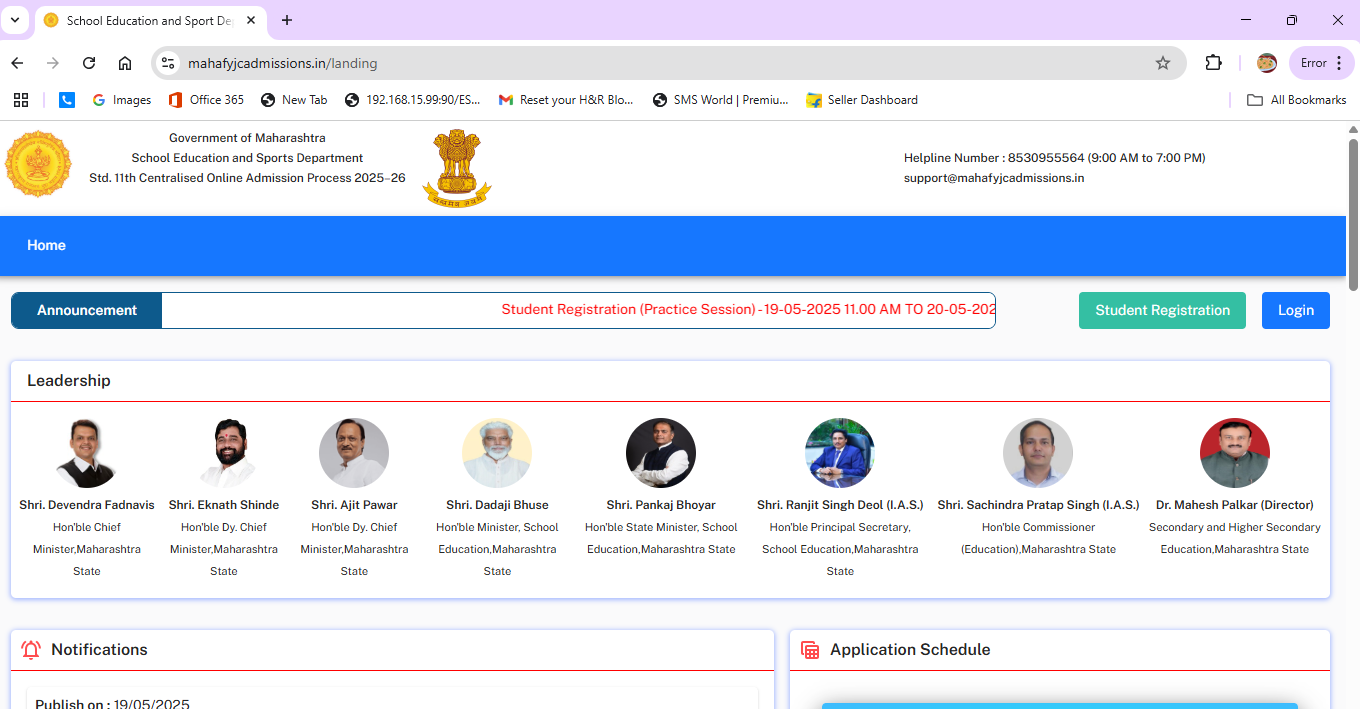Bookmark this page with the star icon
1360x709 pixels.
1163,63
